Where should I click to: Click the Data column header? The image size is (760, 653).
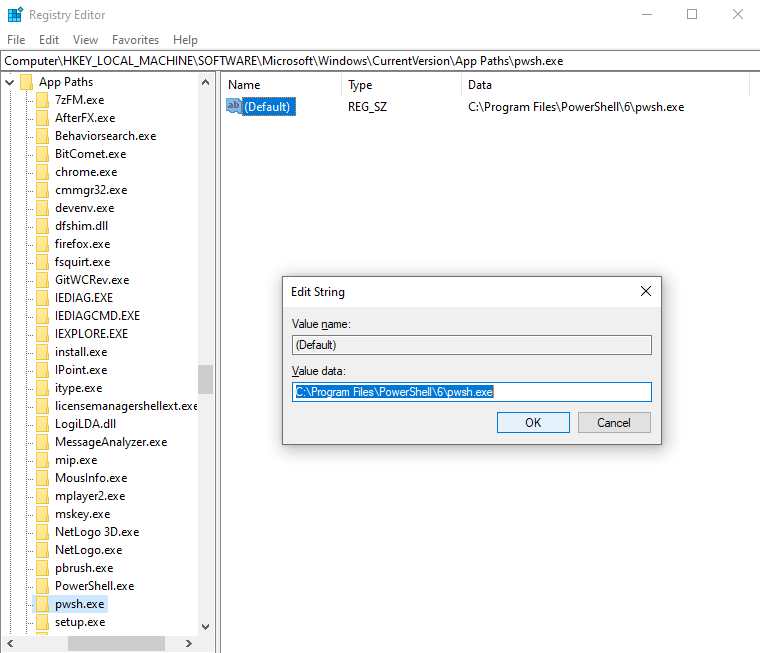[605, 85]
